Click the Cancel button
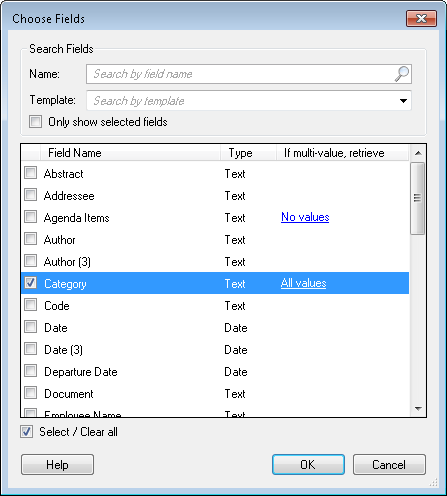Screen dimensions: 447x496 (x=389, y=464)
